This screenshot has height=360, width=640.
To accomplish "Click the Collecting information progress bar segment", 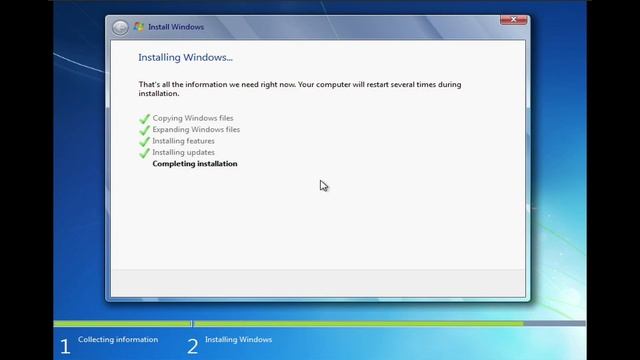I will tap(122, 324).
